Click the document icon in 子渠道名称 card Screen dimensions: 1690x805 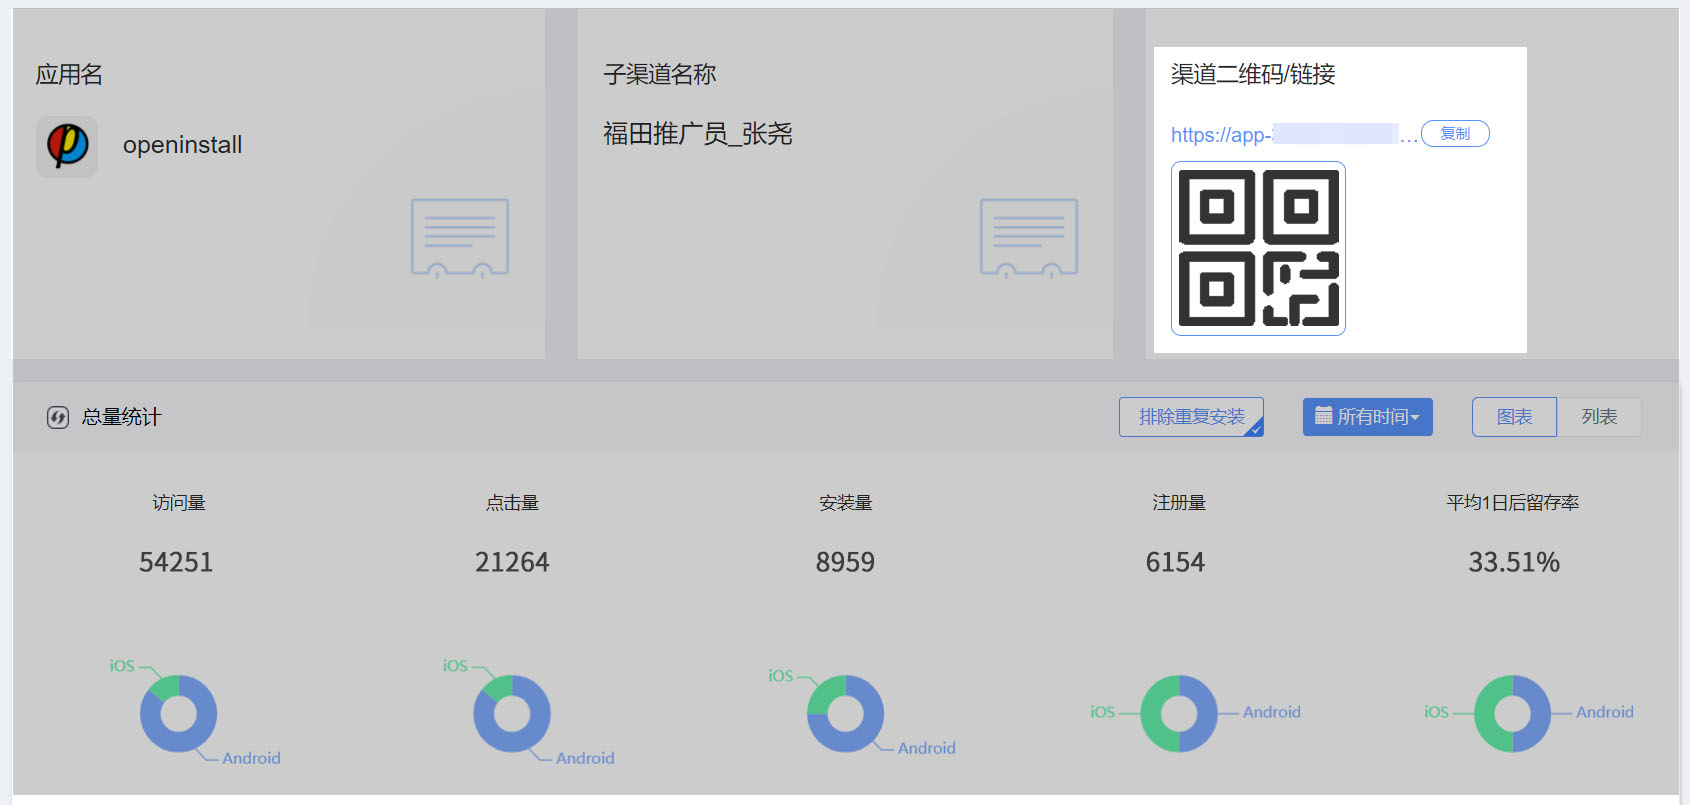coord(1029,238)
